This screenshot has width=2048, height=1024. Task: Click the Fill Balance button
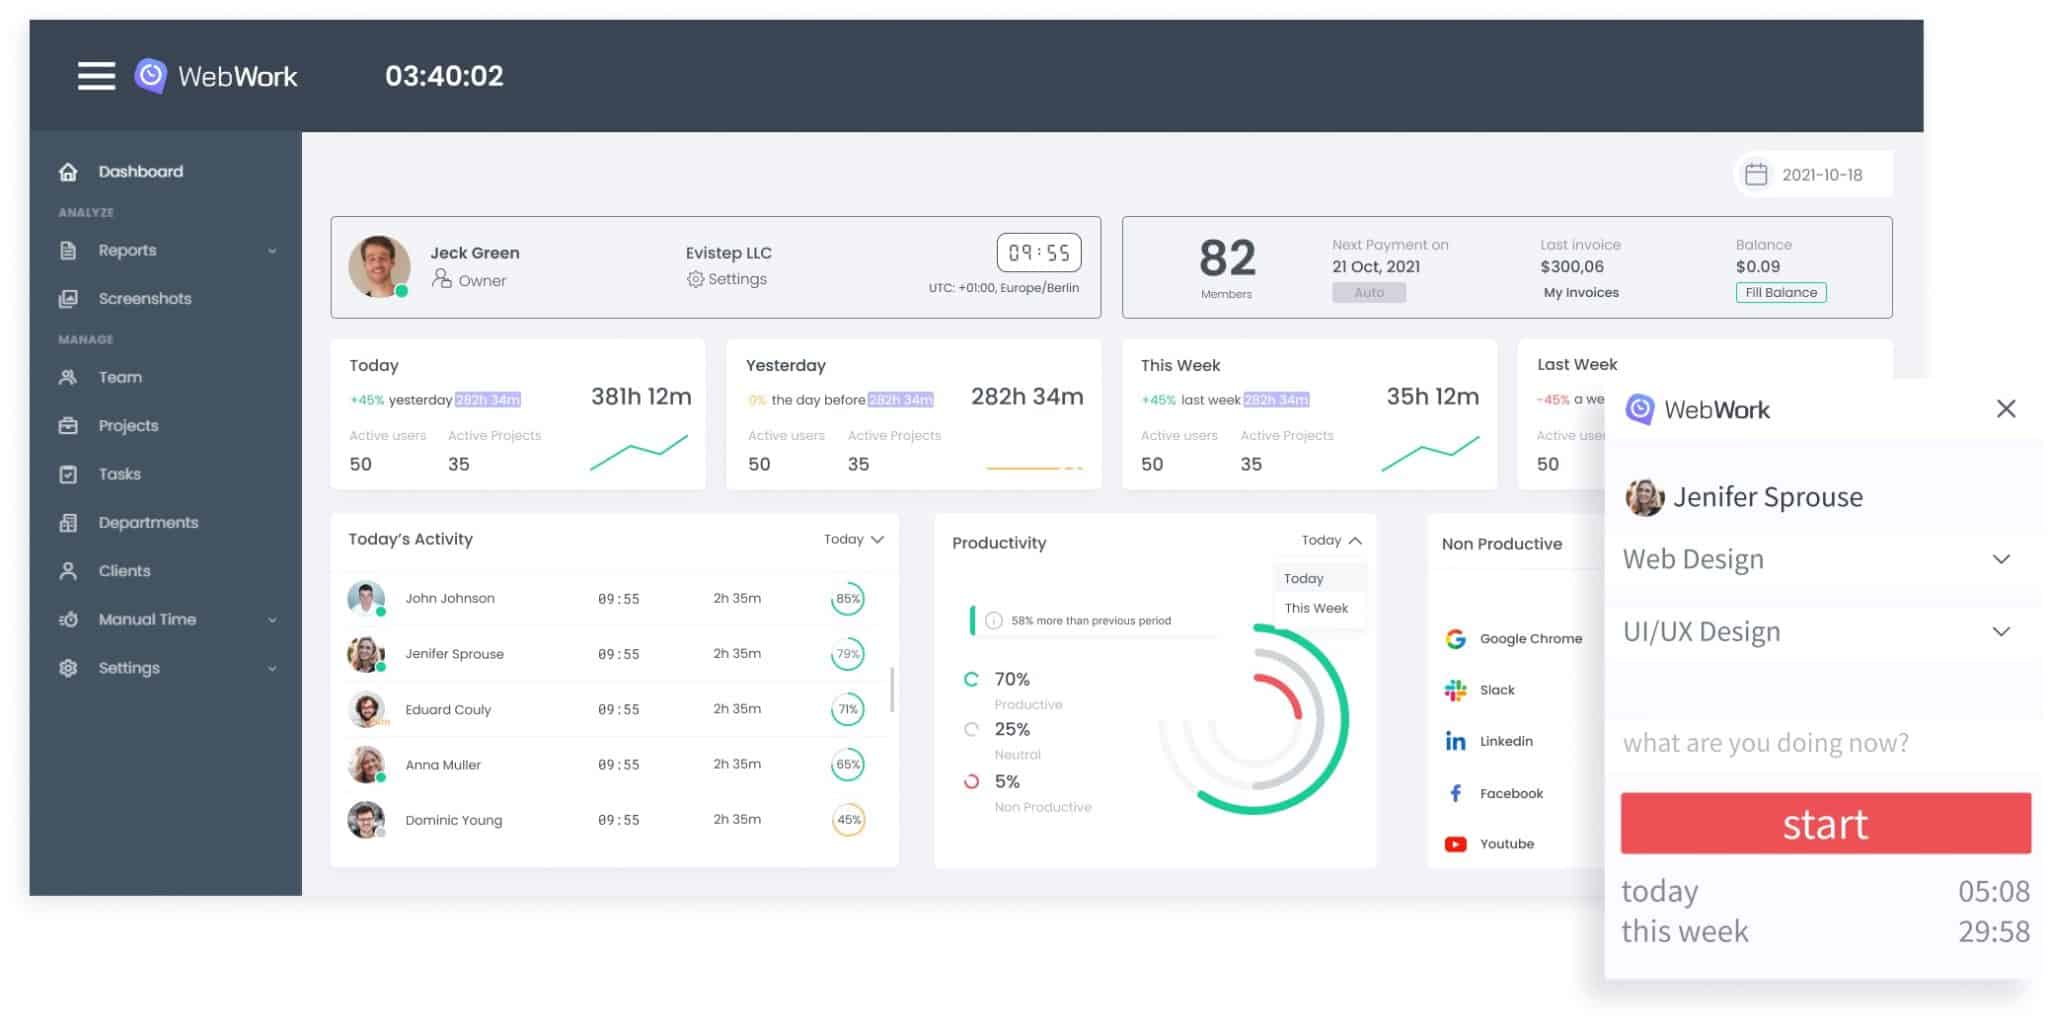tap(1781, 292)
